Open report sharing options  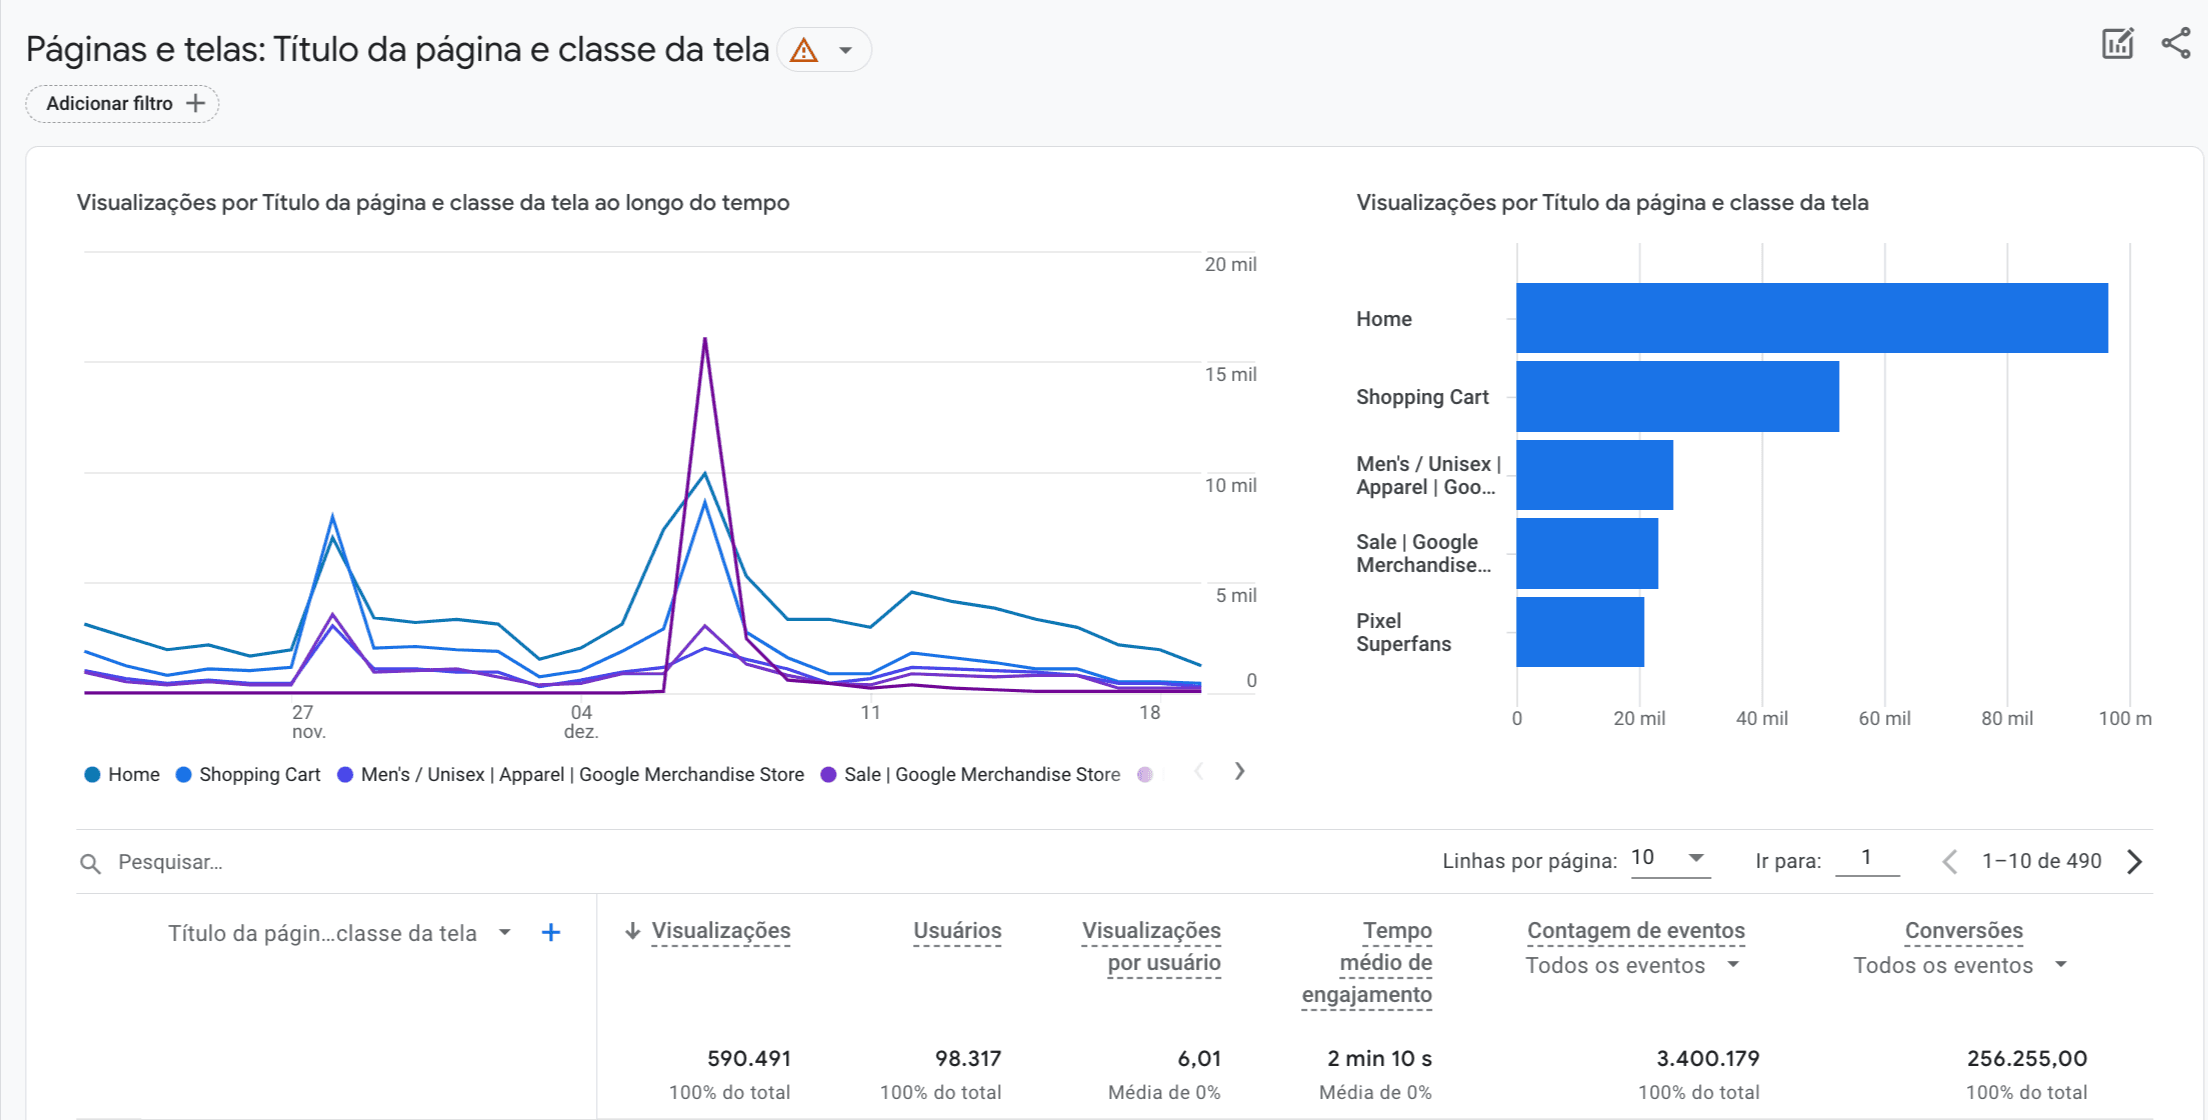click(2176, 44)
